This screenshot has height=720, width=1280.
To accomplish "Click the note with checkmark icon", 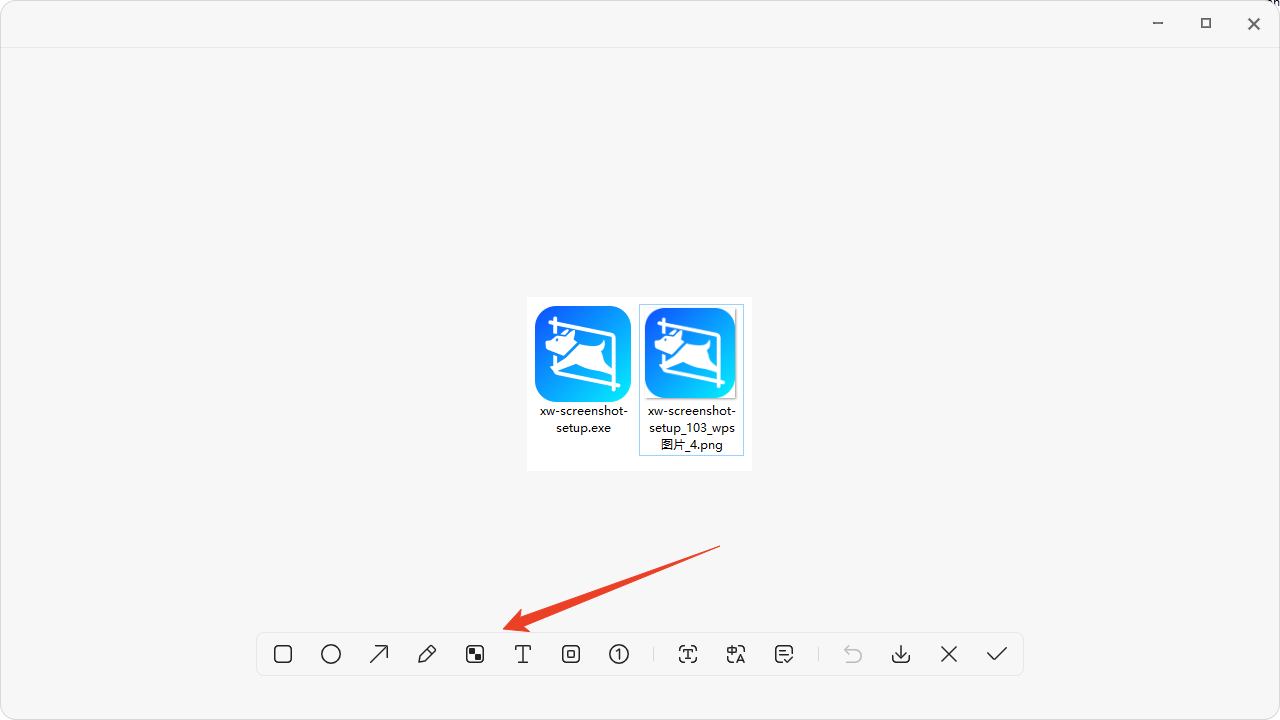I will [784, 654].
